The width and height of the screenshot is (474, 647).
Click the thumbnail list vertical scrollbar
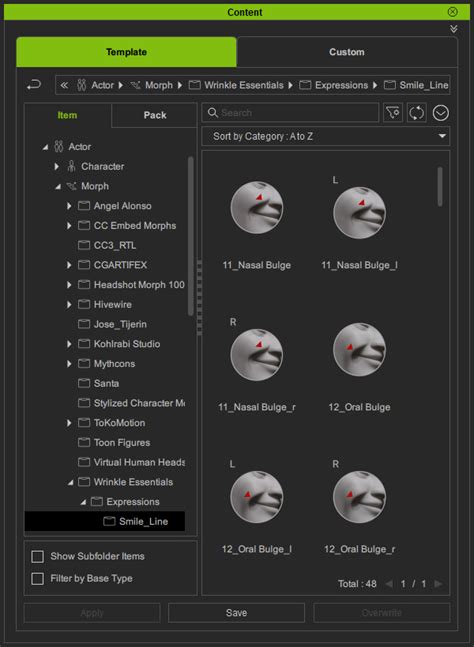point(440,186)
